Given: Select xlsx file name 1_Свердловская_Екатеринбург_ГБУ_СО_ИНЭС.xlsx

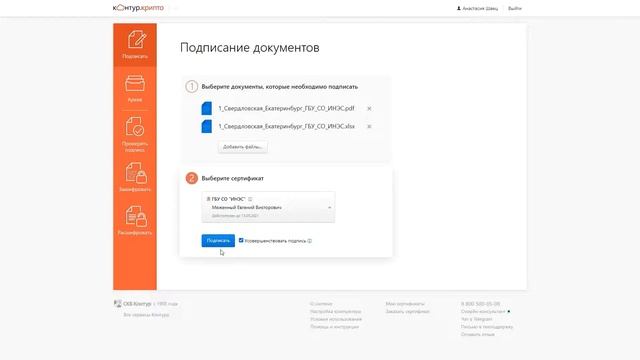Looking at the screenshot, I should click(287, 126).
